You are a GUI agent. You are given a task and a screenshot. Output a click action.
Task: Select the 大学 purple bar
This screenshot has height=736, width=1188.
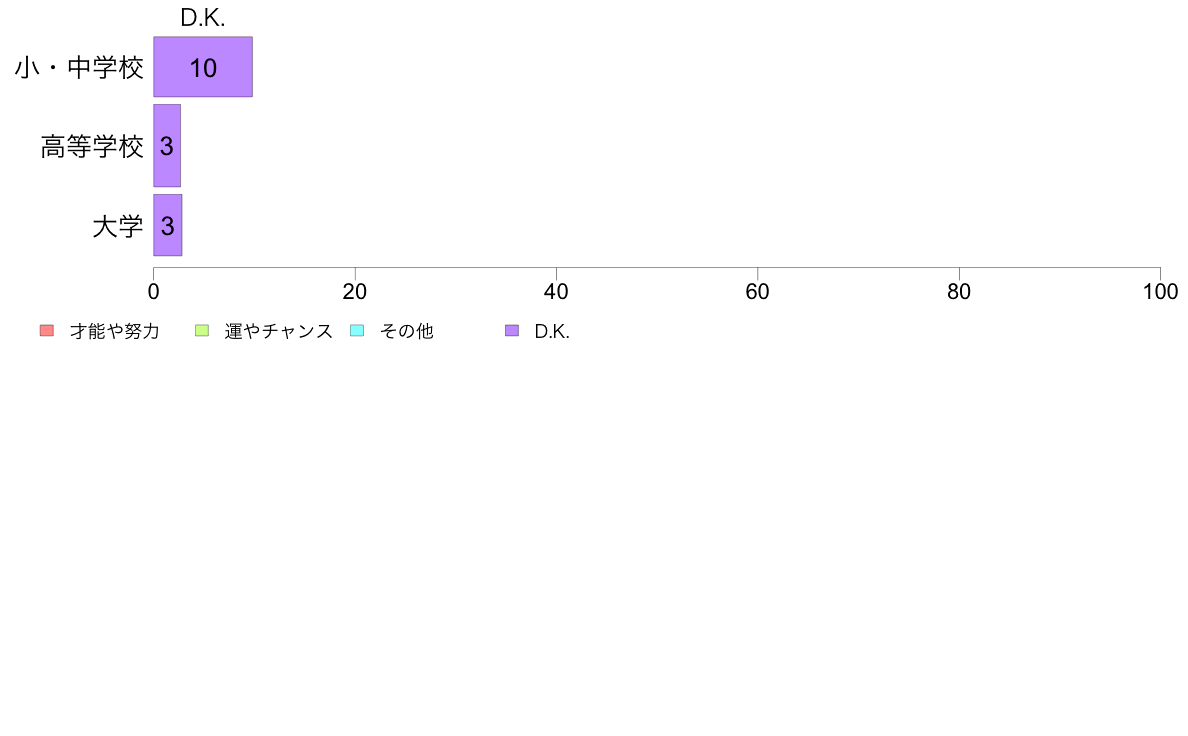coord(167,225)
